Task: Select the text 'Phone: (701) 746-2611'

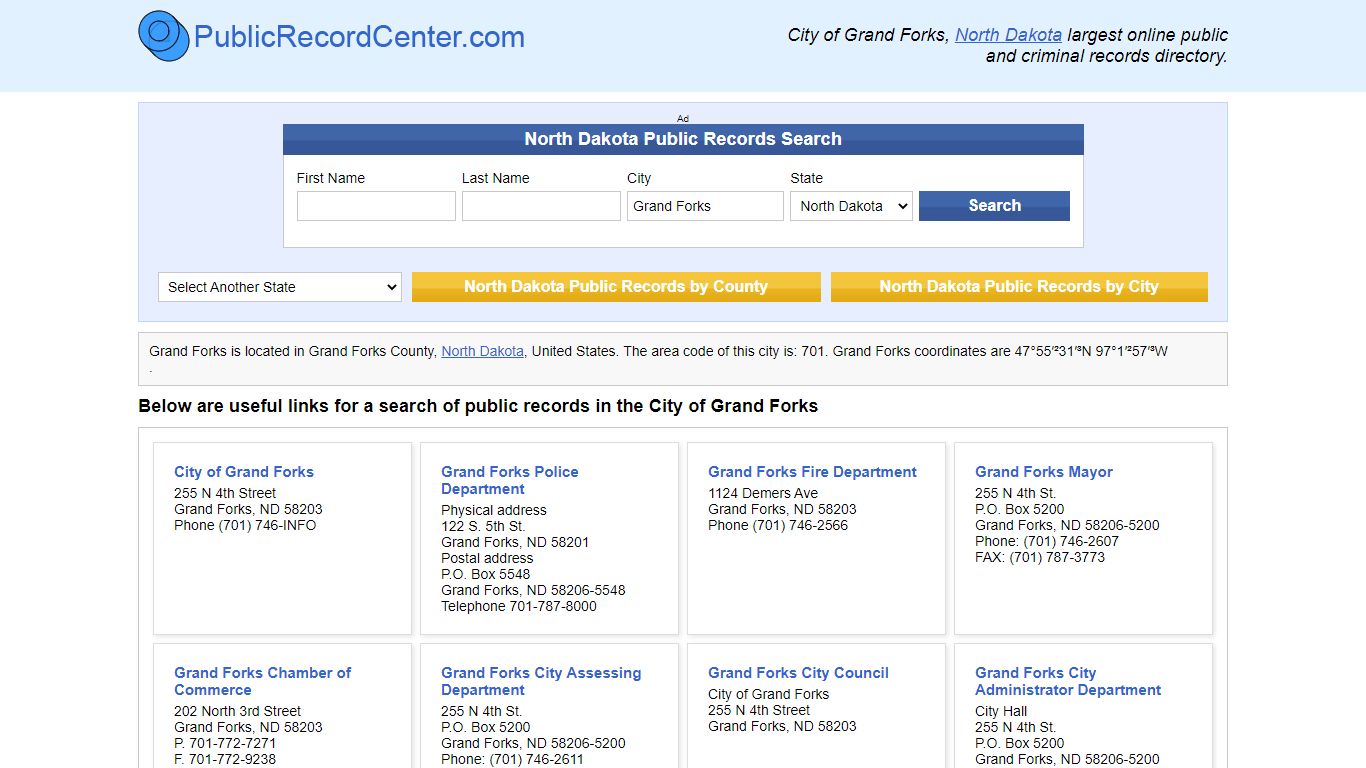Action: (x=513, y=759)
